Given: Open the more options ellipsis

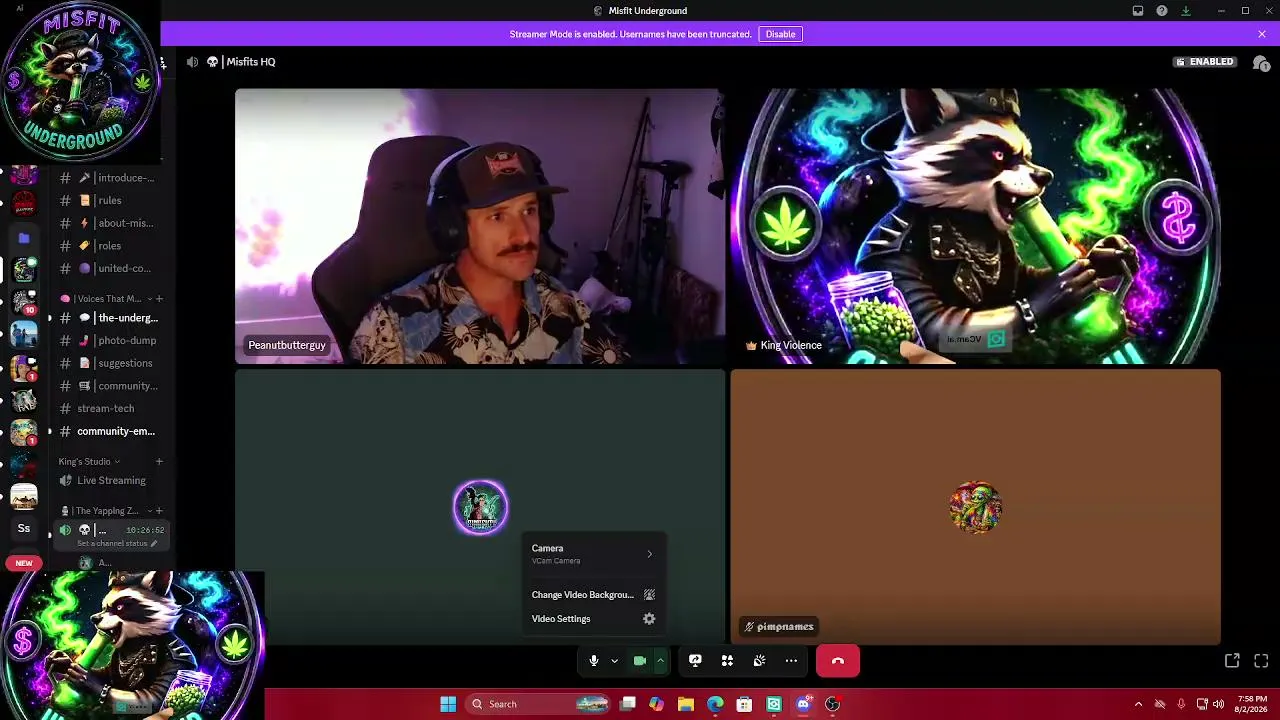Looking at the screenshot, I should 791,661.
